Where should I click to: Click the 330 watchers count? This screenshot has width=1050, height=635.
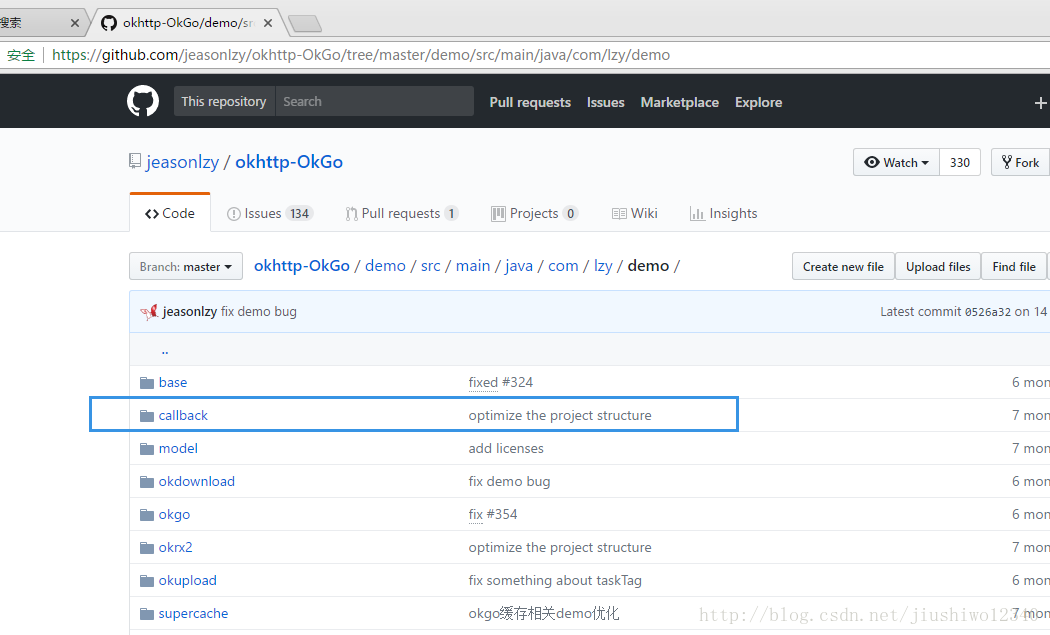(960, 162)
